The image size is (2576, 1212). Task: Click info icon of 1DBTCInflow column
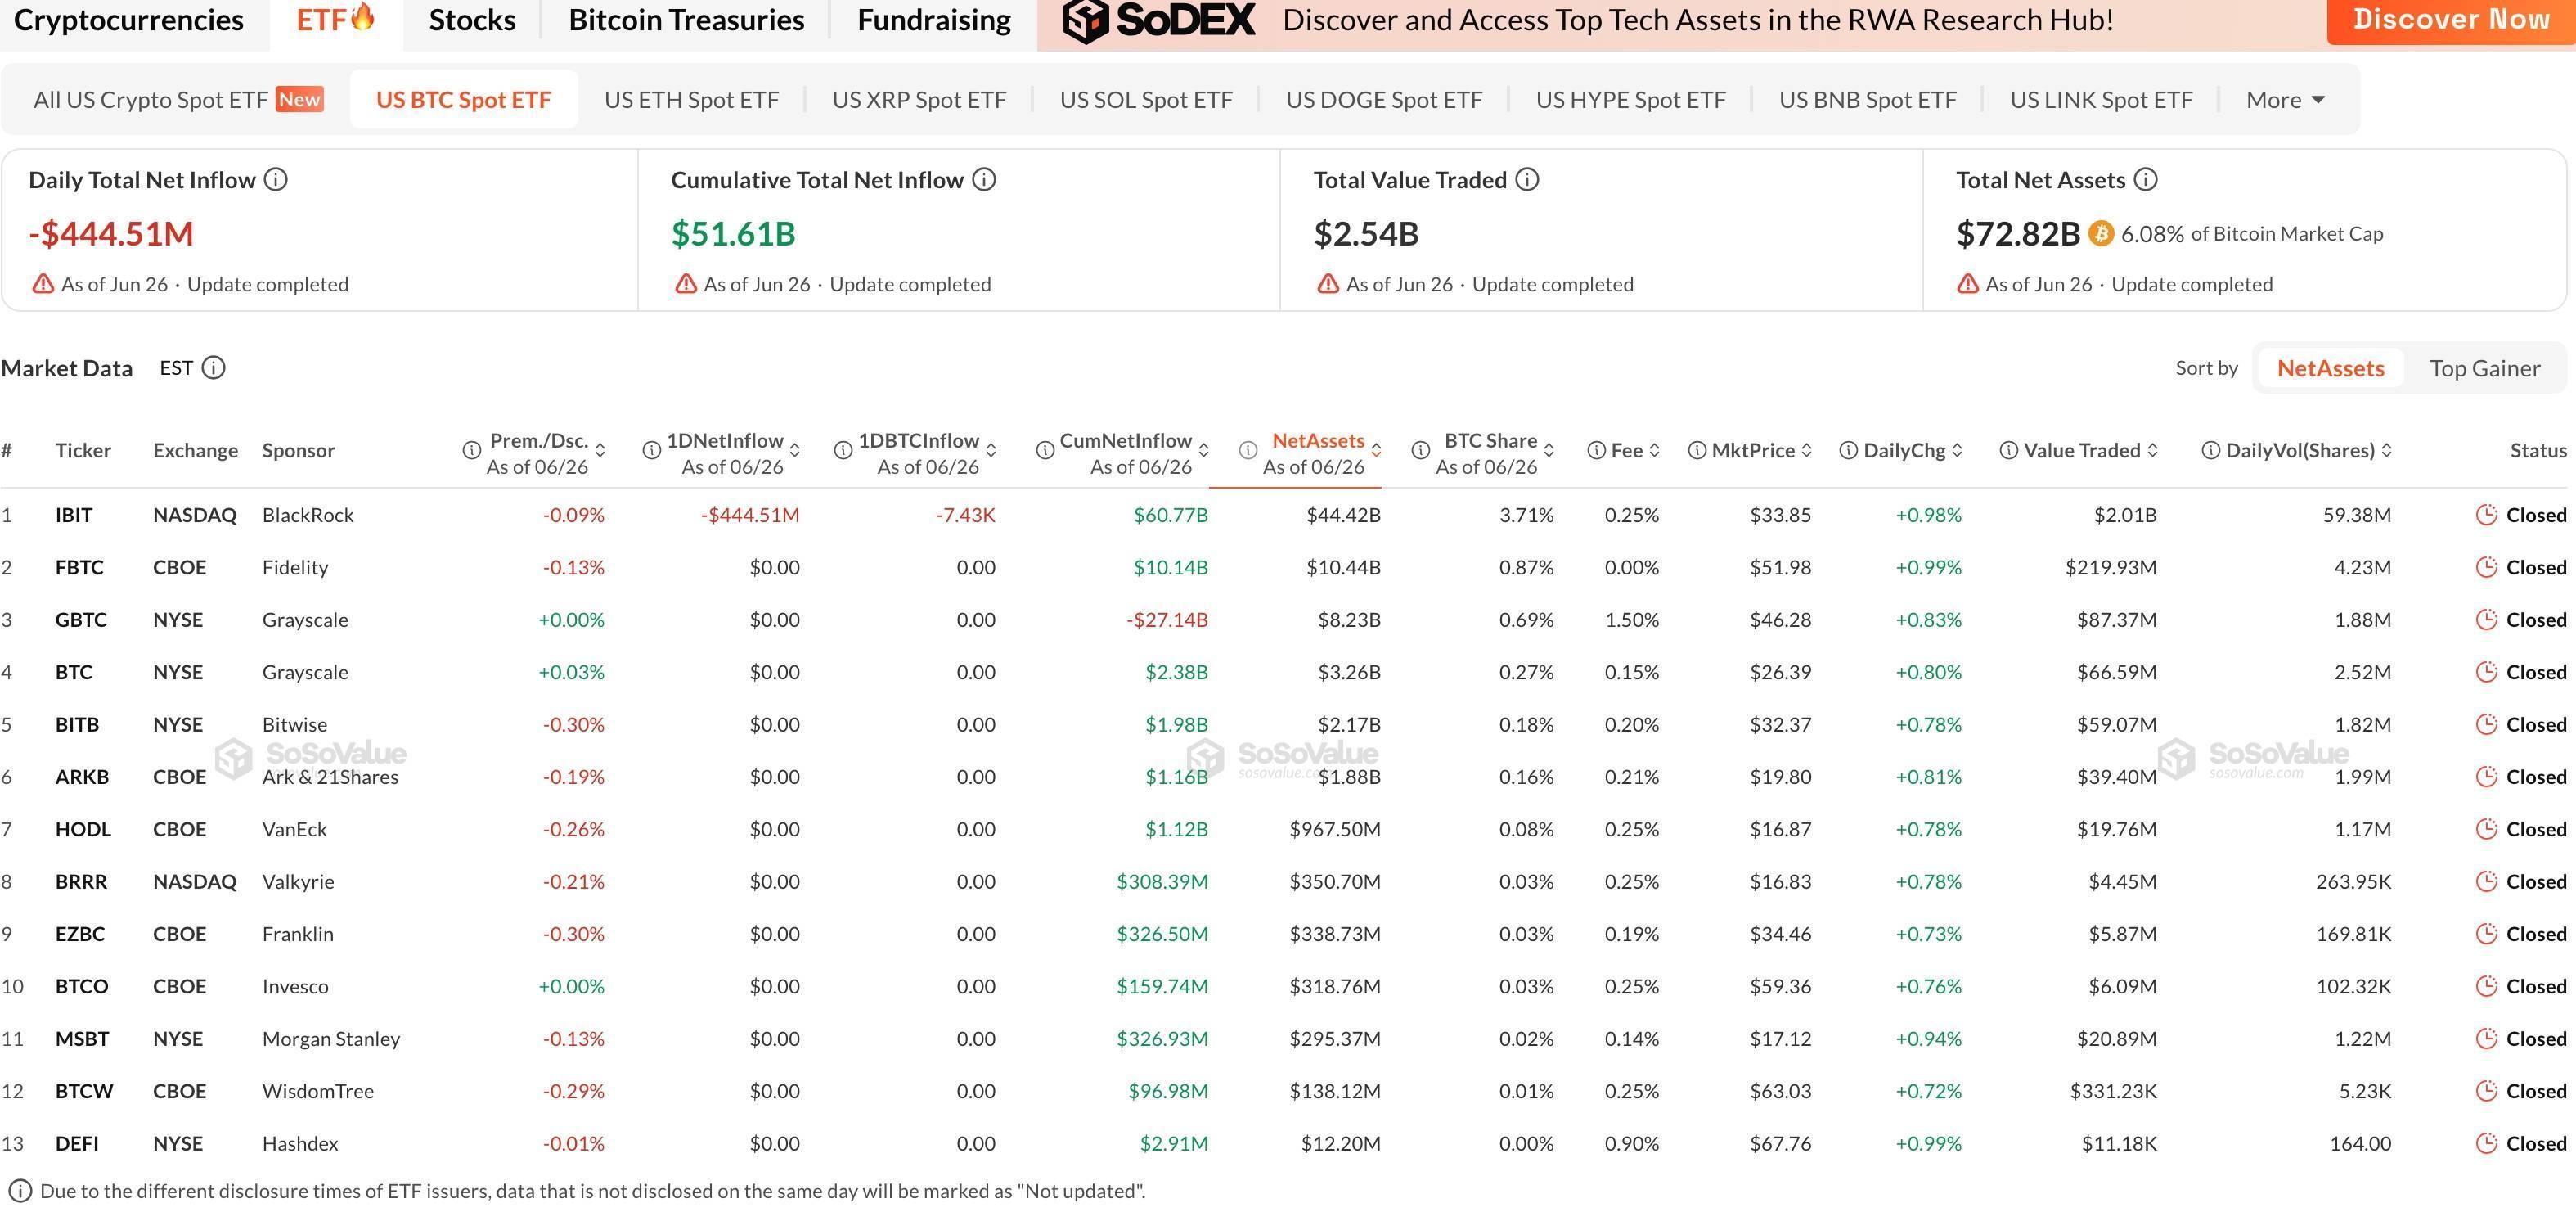(843, 451)
